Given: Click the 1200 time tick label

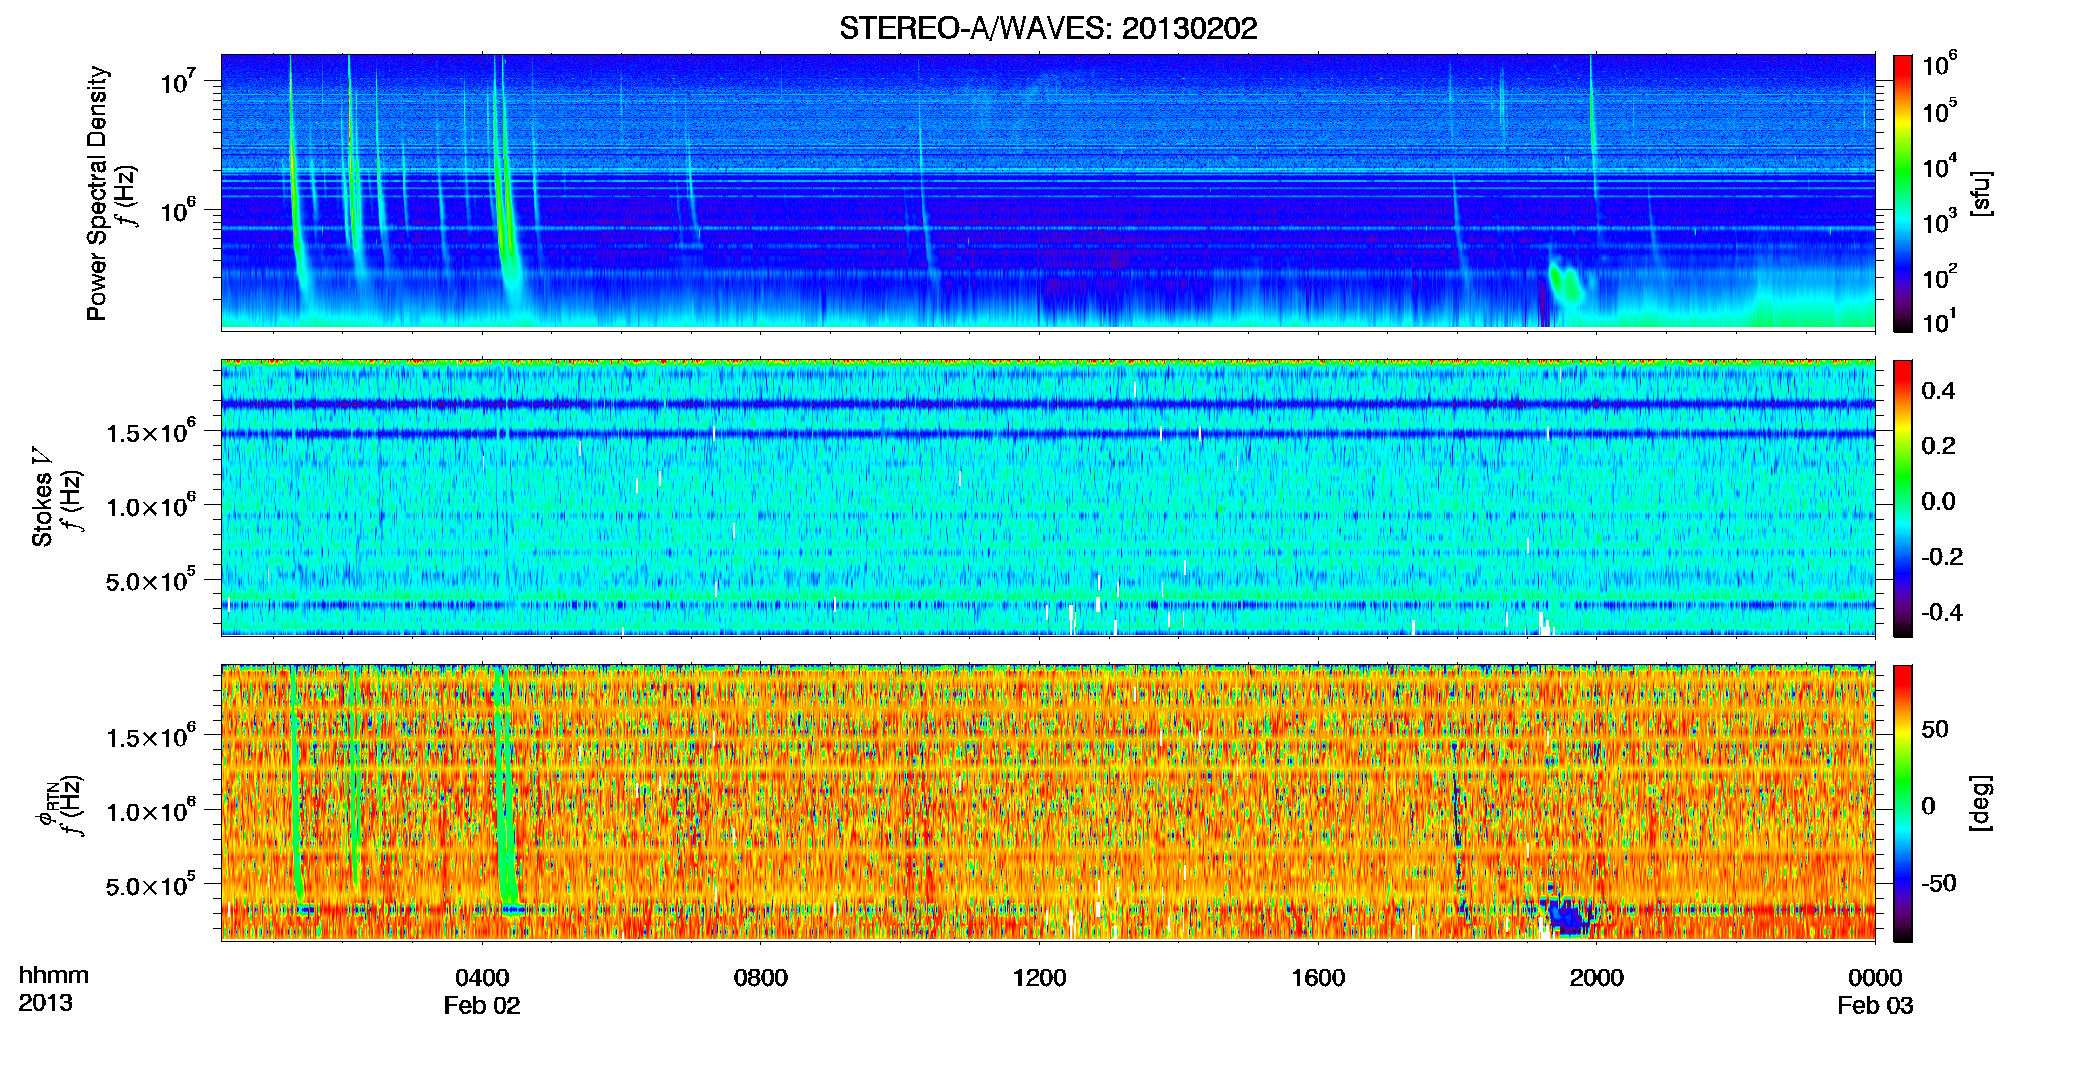Looking at the screenshot, I should (1039, 978).
